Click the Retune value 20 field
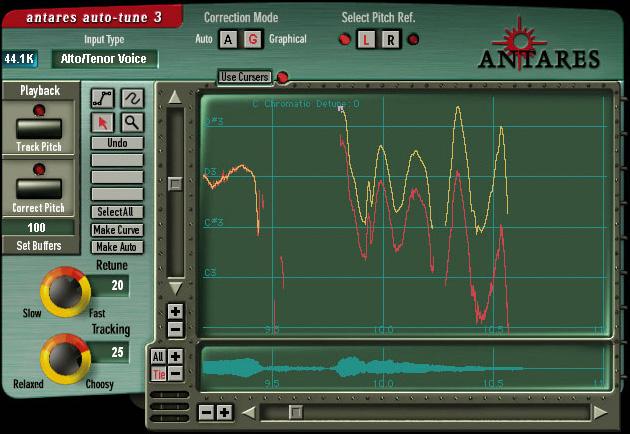The width and height of the screenshot is (630, 434). click(108, 285)
